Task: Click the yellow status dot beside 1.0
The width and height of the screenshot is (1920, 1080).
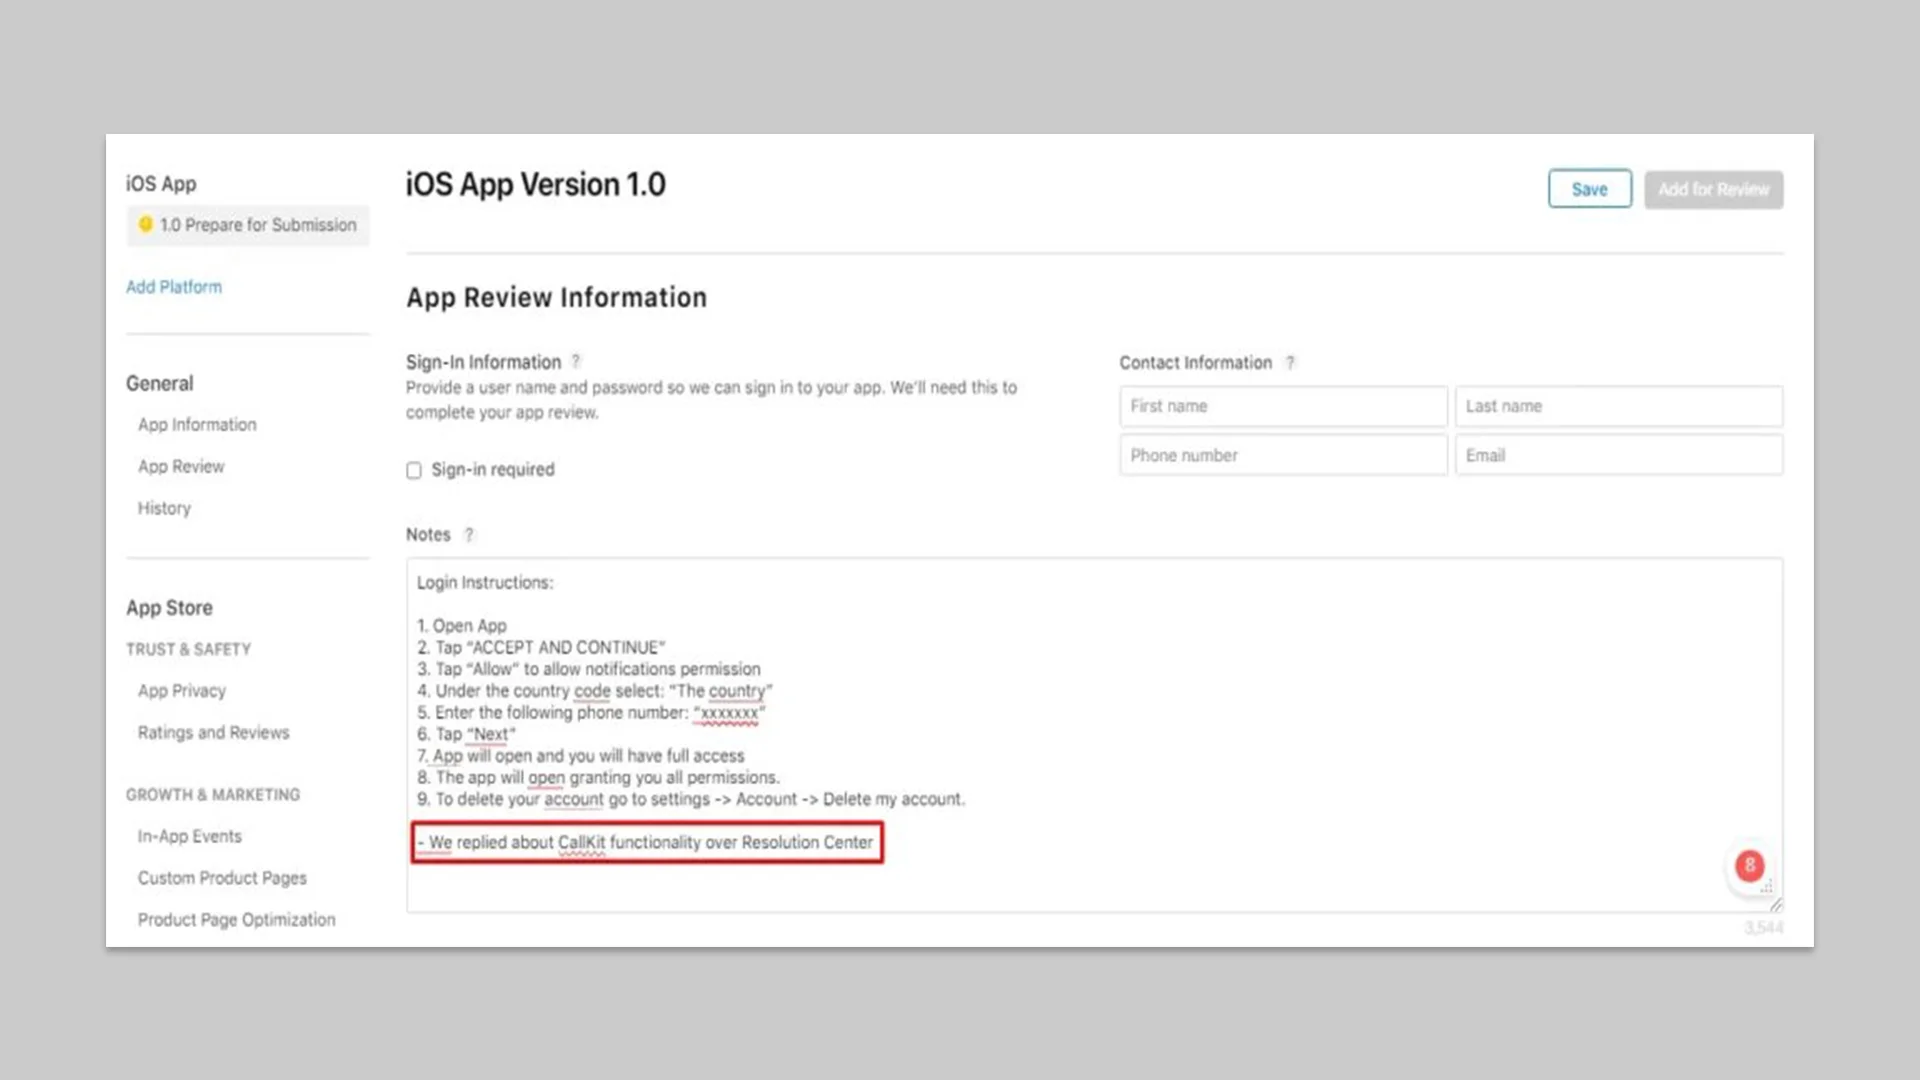Action: (145, 224)
